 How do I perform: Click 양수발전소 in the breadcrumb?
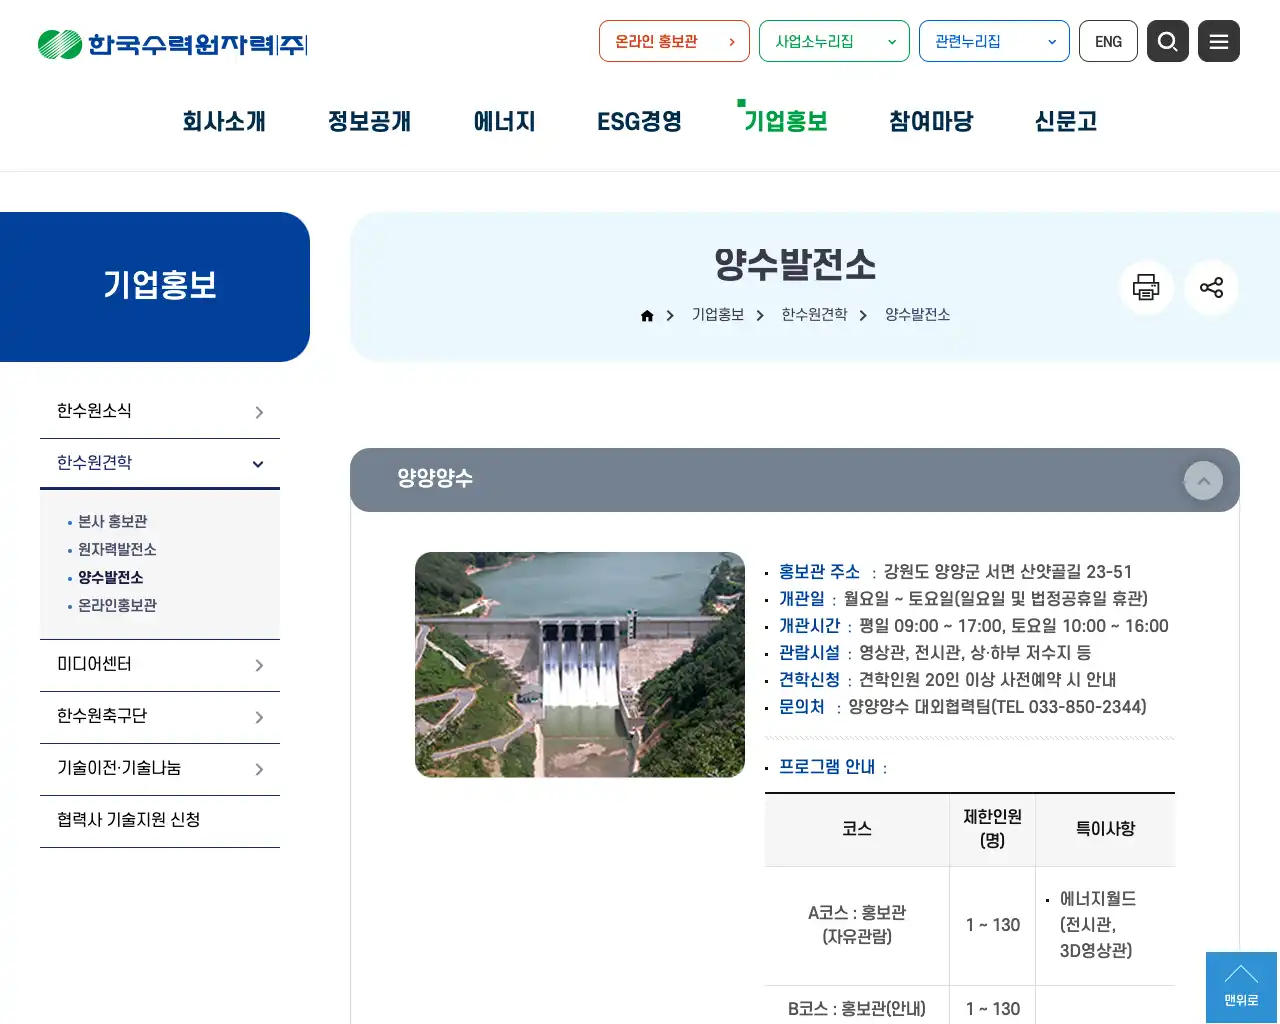click(x=917, y=315)
